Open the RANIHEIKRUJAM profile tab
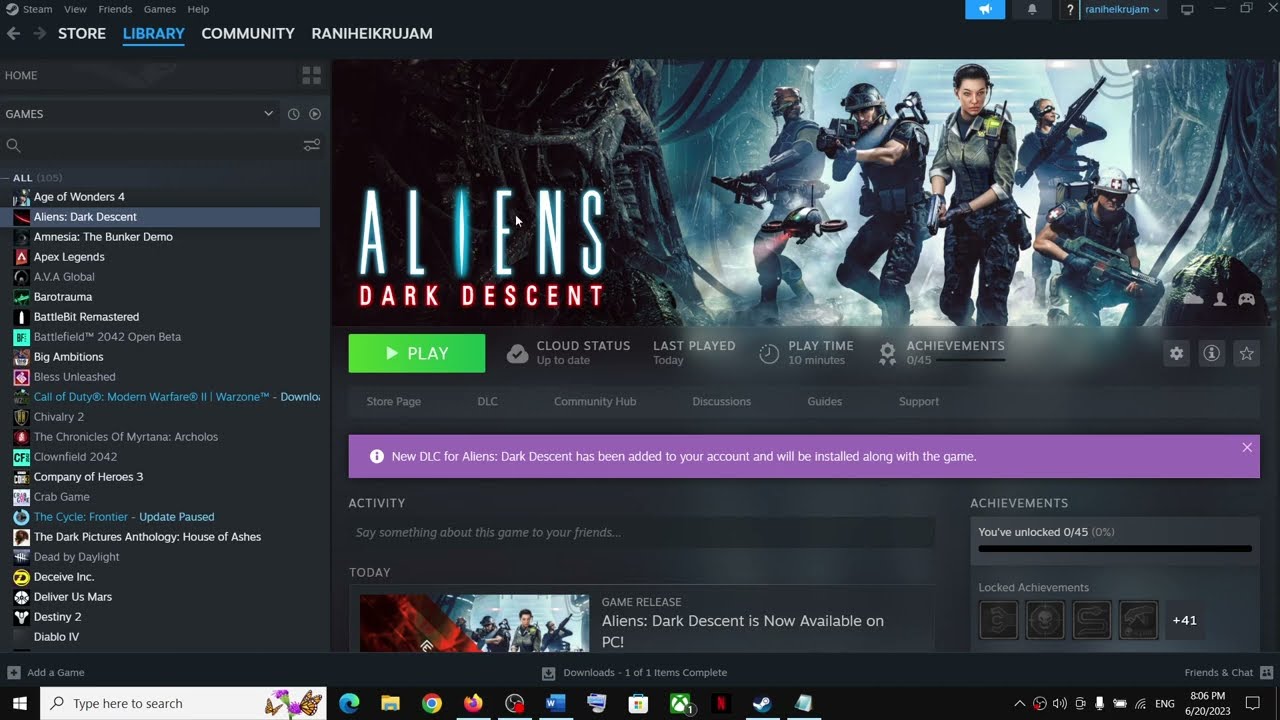 click(372, 33)
